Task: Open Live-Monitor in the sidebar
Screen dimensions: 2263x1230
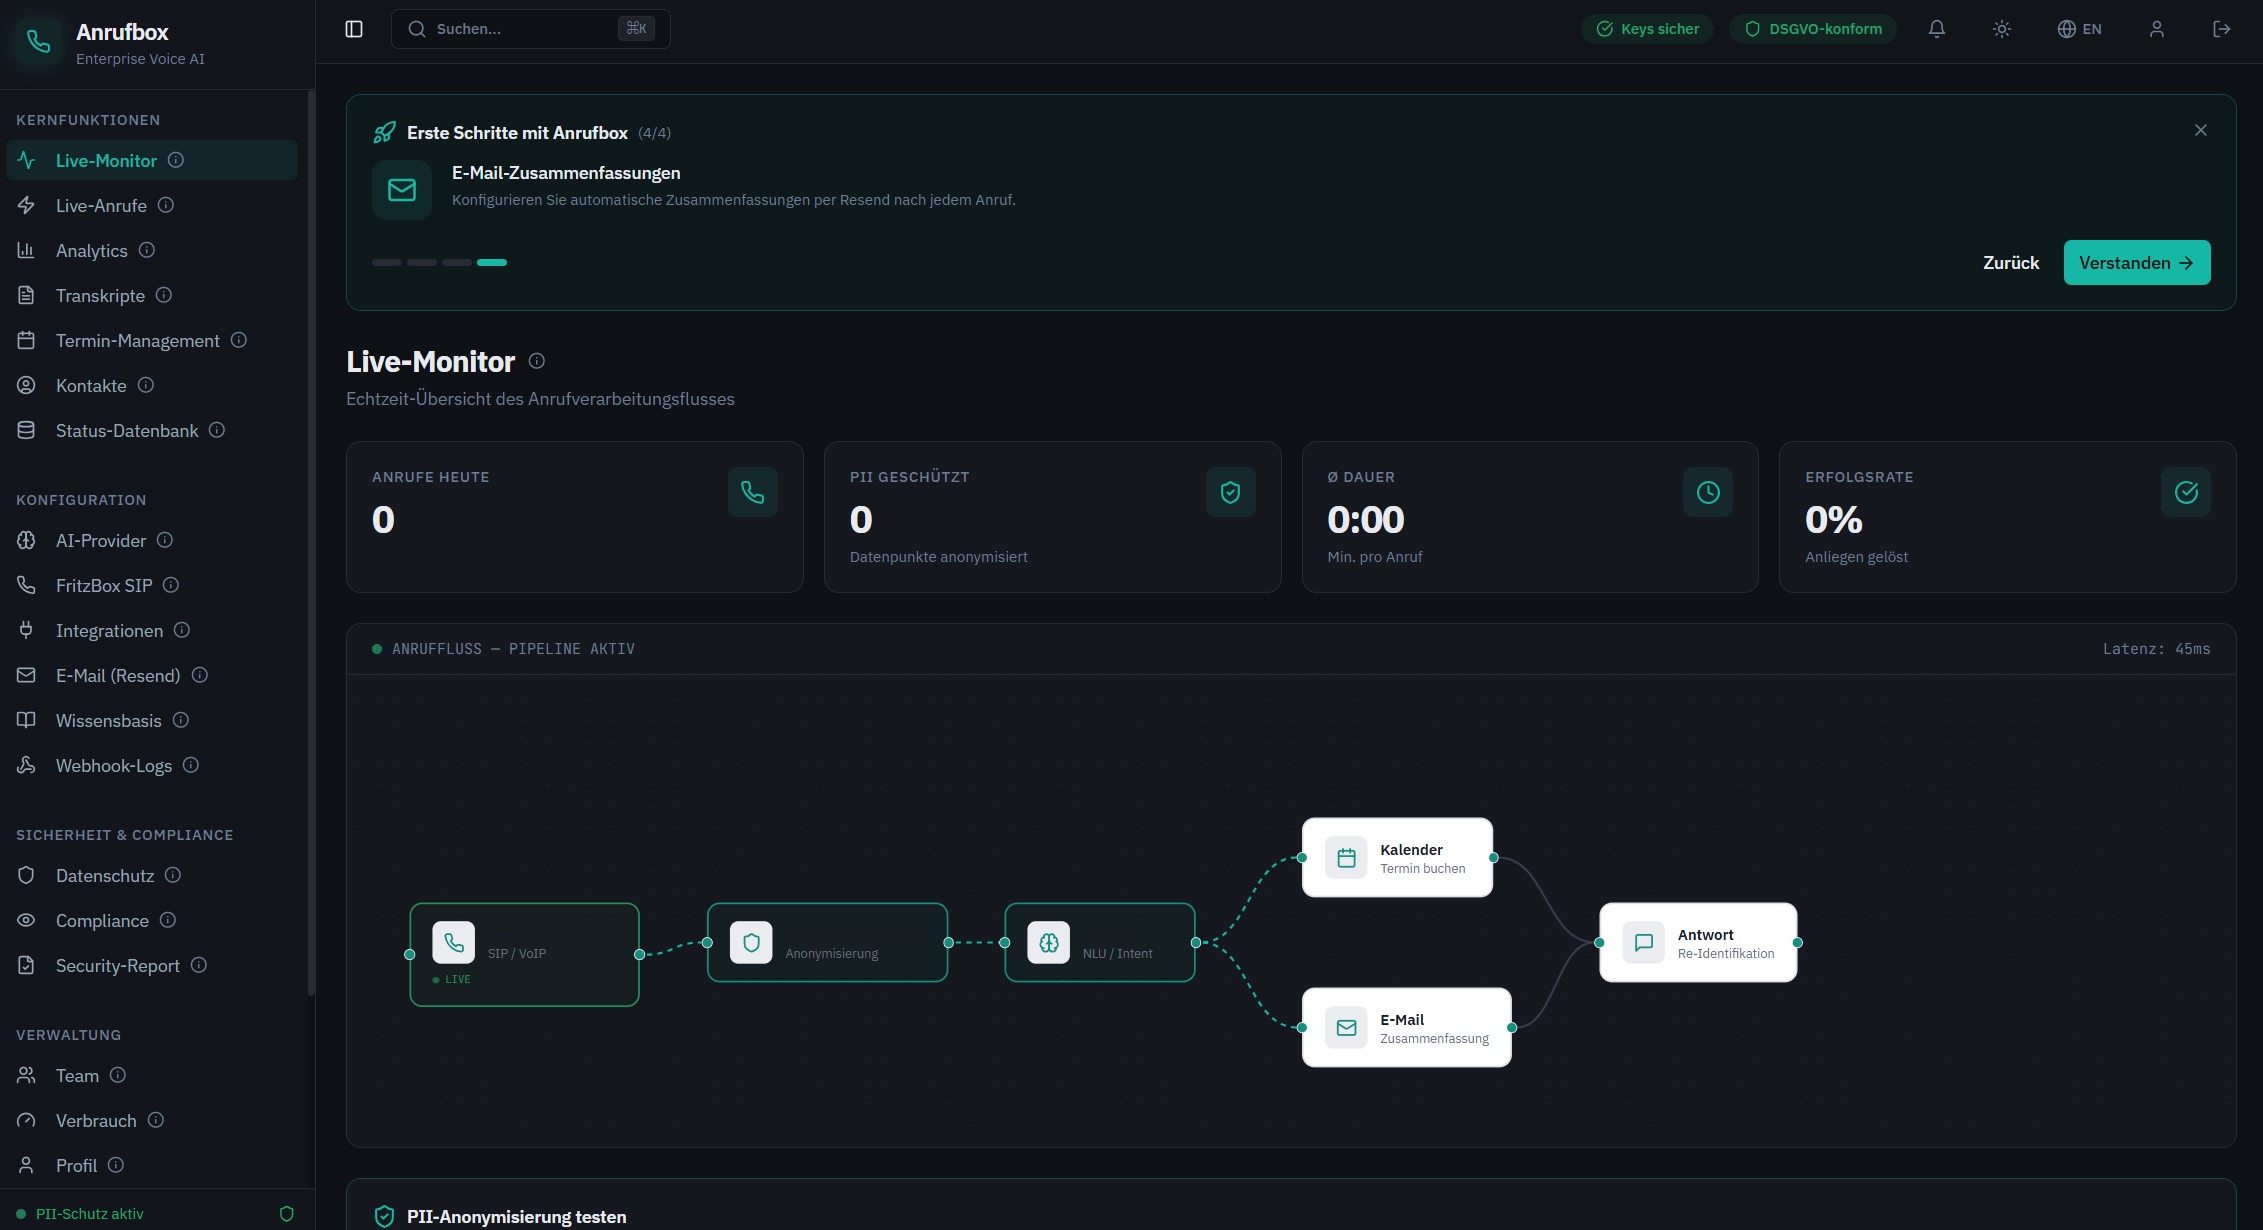Action: click(x=152, y=160)
